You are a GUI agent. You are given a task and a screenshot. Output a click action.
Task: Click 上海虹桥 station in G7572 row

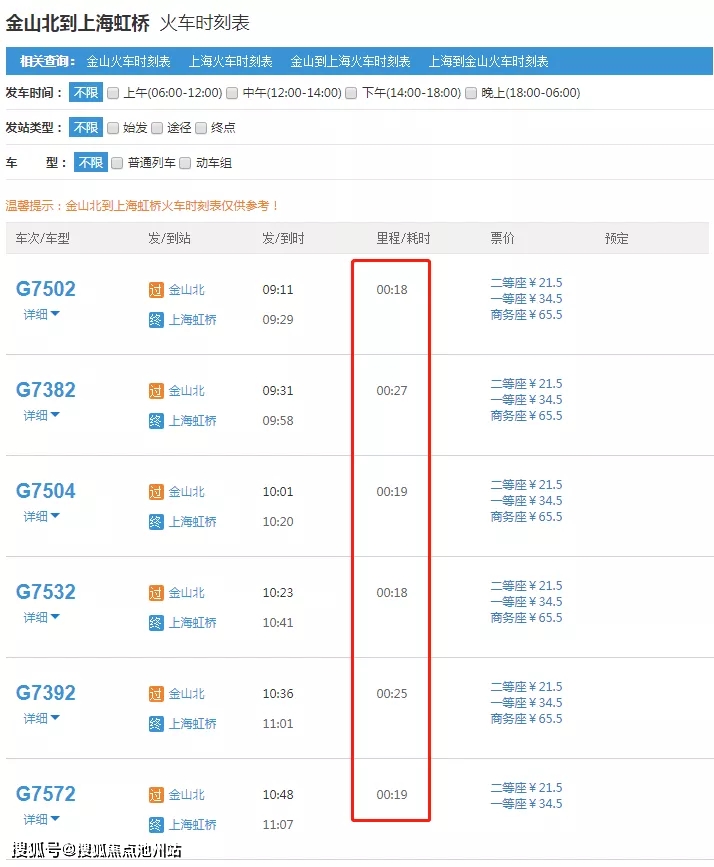pos(192,825)
